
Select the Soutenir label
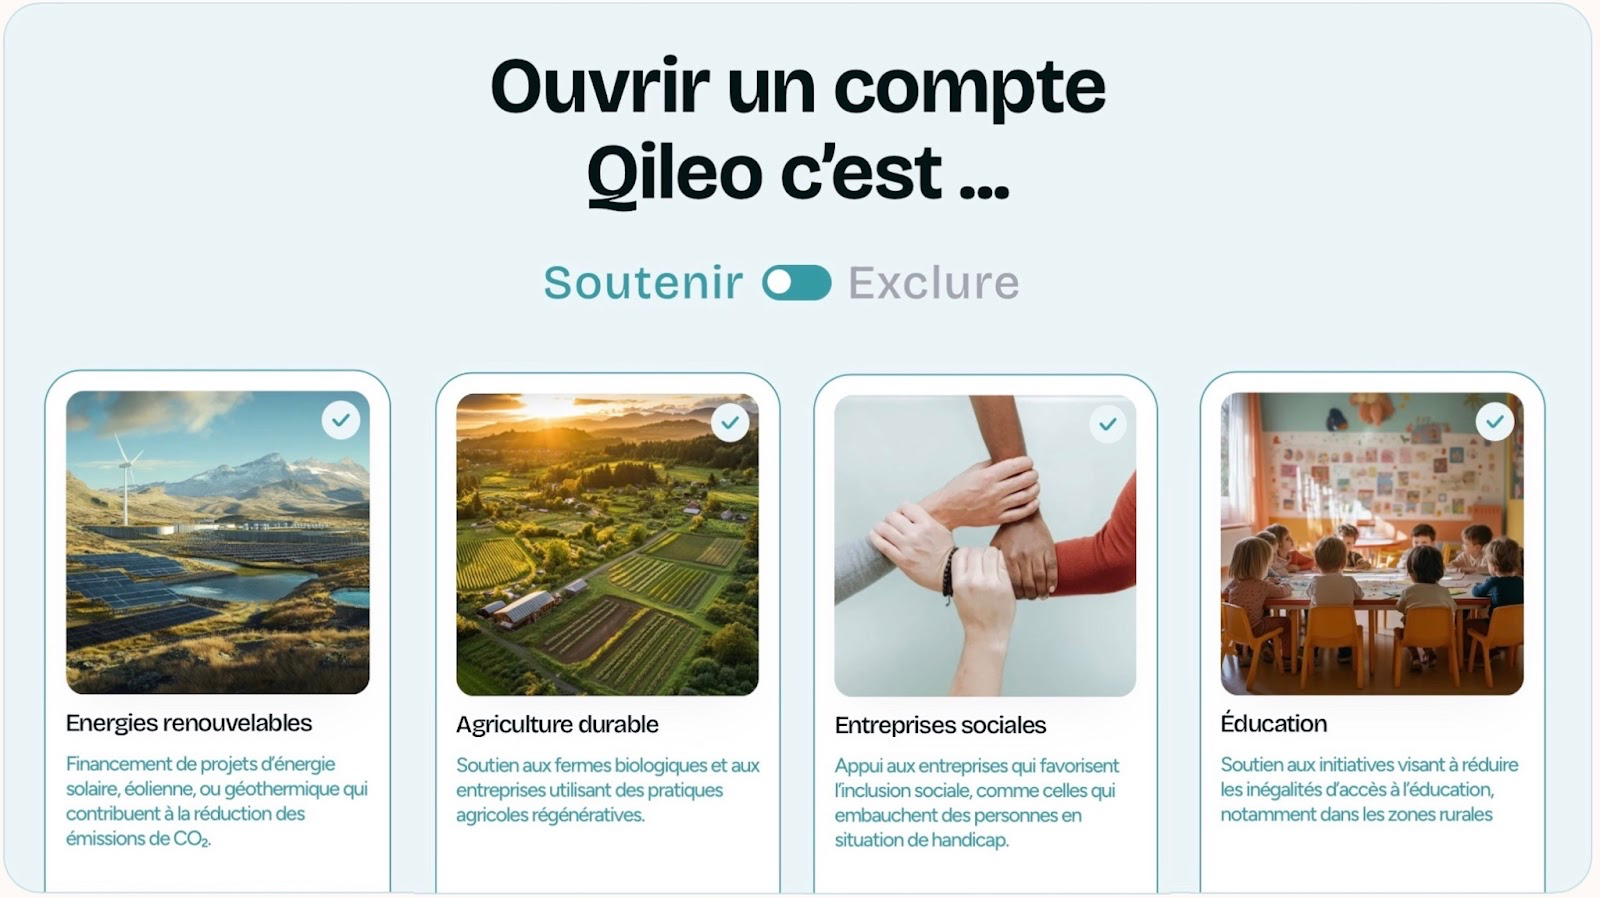[x=643, y=283]
